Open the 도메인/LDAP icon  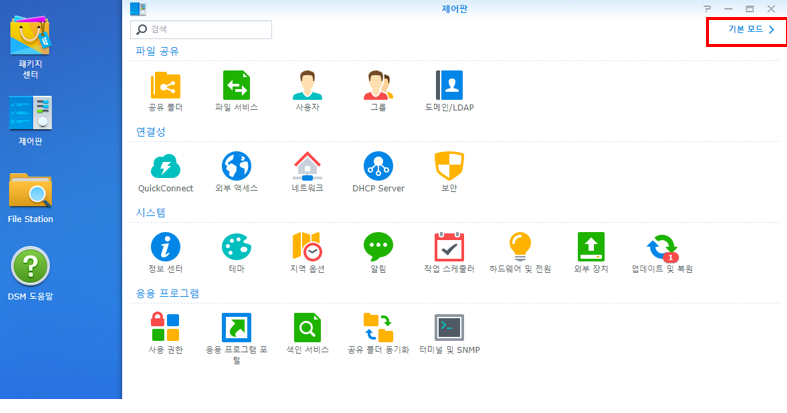(449, 85)
